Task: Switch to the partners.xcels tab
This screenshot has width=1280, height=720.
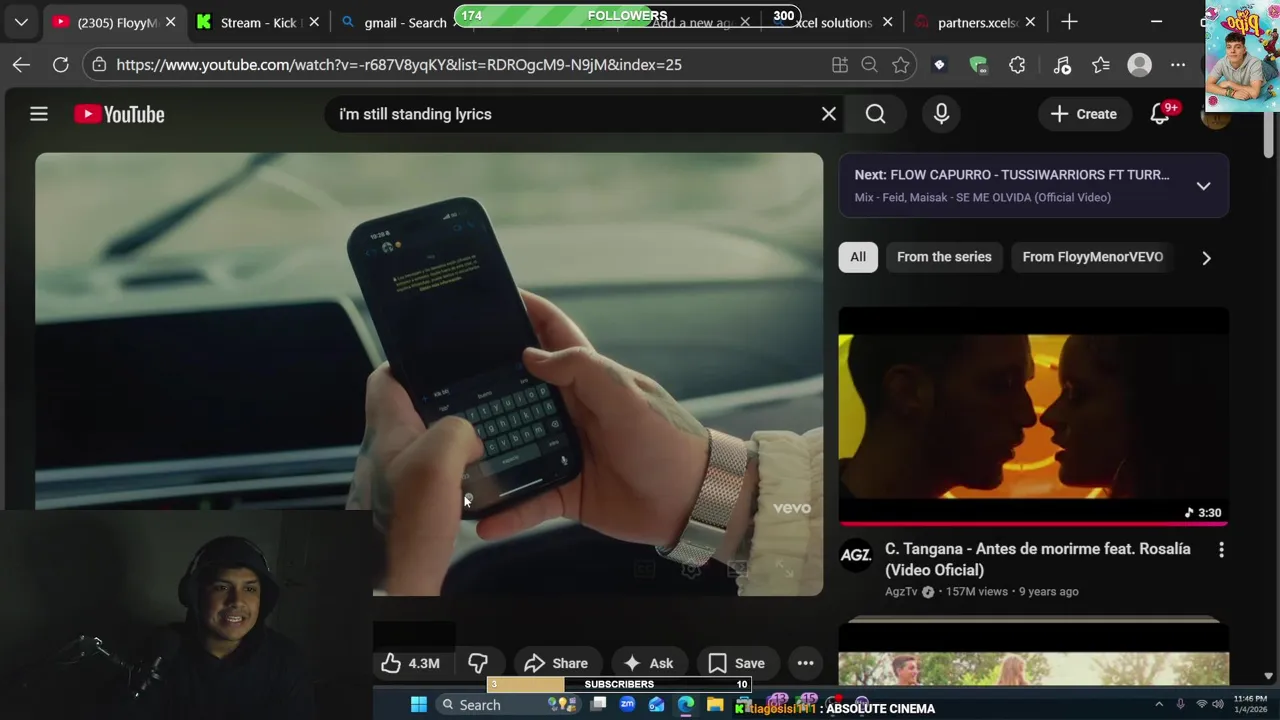Action: (x=975, y=22)
